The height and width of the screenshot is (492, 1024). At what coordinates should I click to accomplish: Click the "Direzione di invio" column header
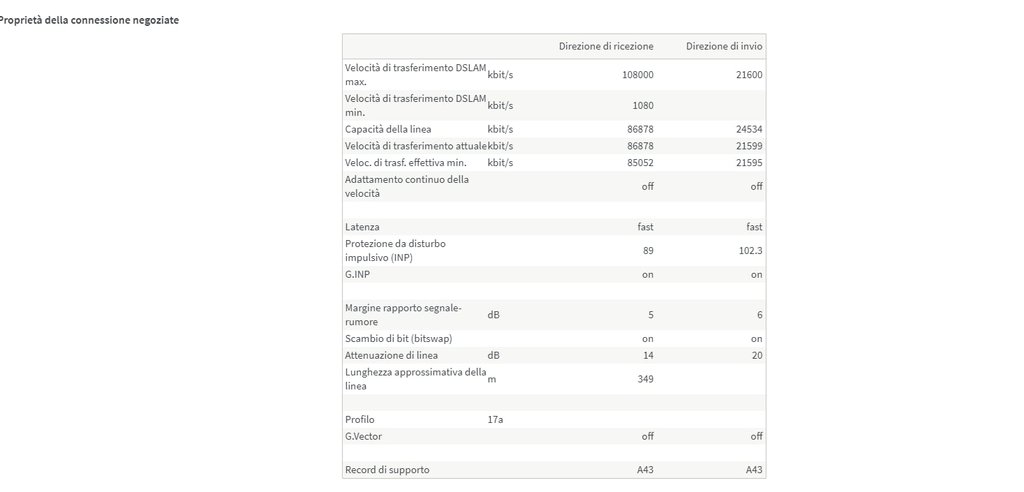[725, 46]
